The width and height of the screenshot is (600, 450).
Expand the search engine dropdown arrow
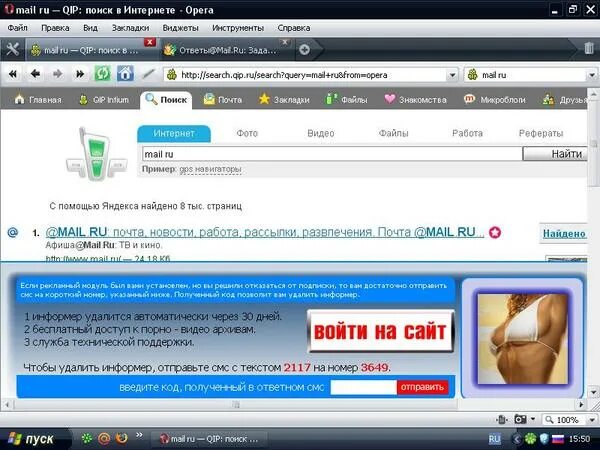click(592, 75)
